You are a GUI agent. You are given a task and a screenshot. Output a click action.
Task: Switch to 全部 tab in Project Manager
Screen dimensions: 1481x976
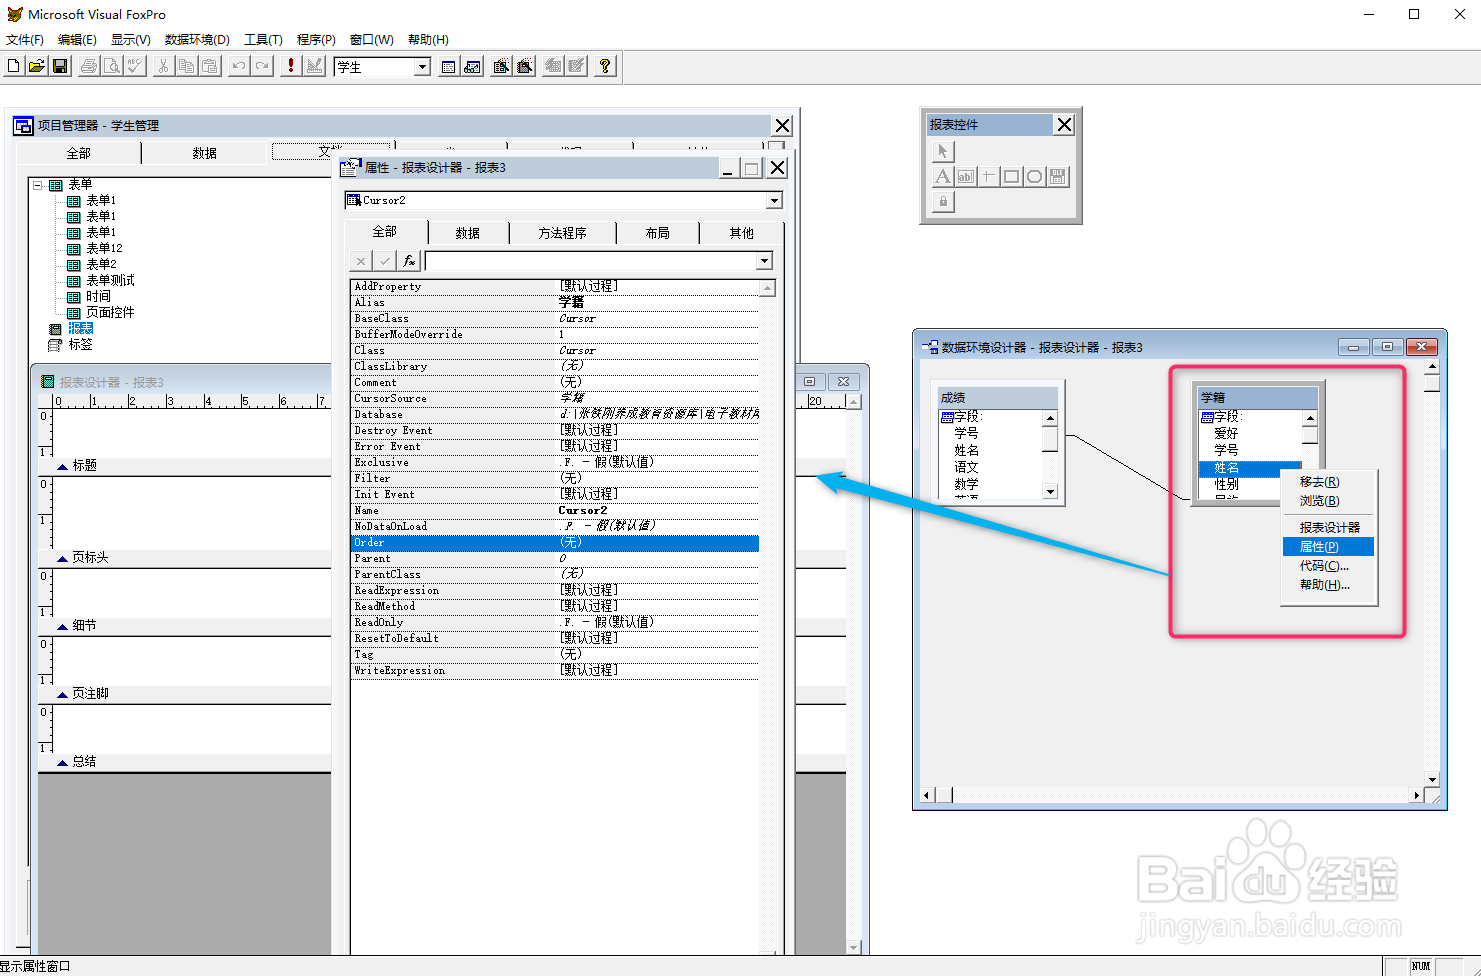(78, 153)
